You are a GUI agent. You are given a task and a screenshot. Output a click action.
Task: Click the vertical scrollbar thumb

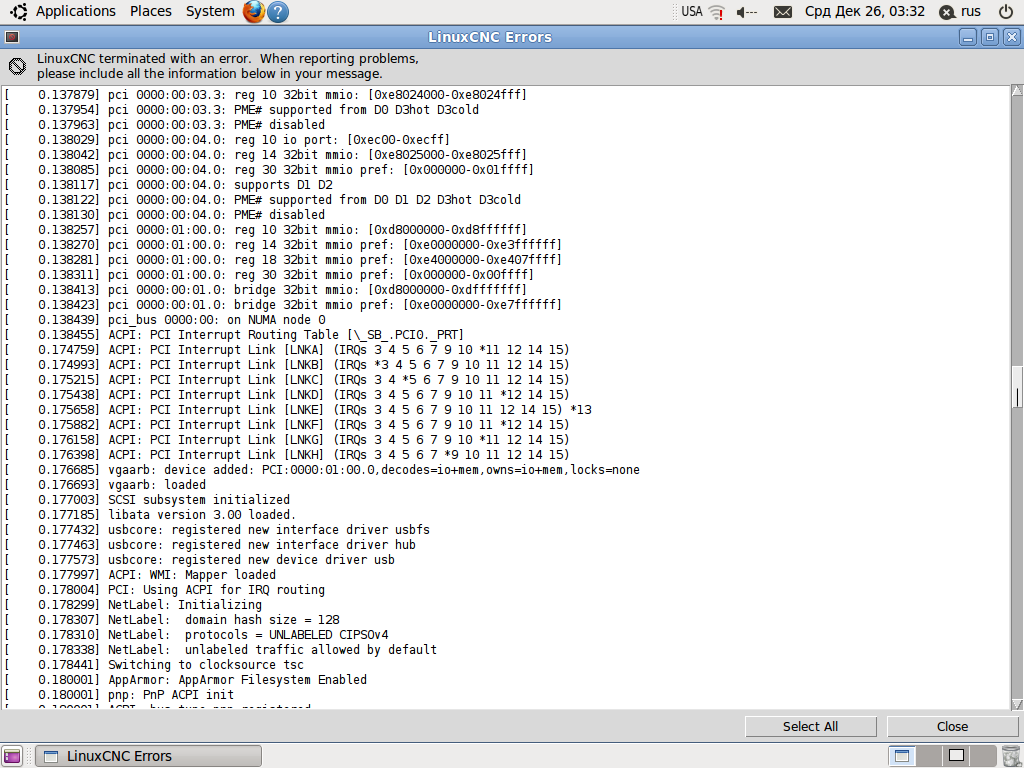[1017, 388]
